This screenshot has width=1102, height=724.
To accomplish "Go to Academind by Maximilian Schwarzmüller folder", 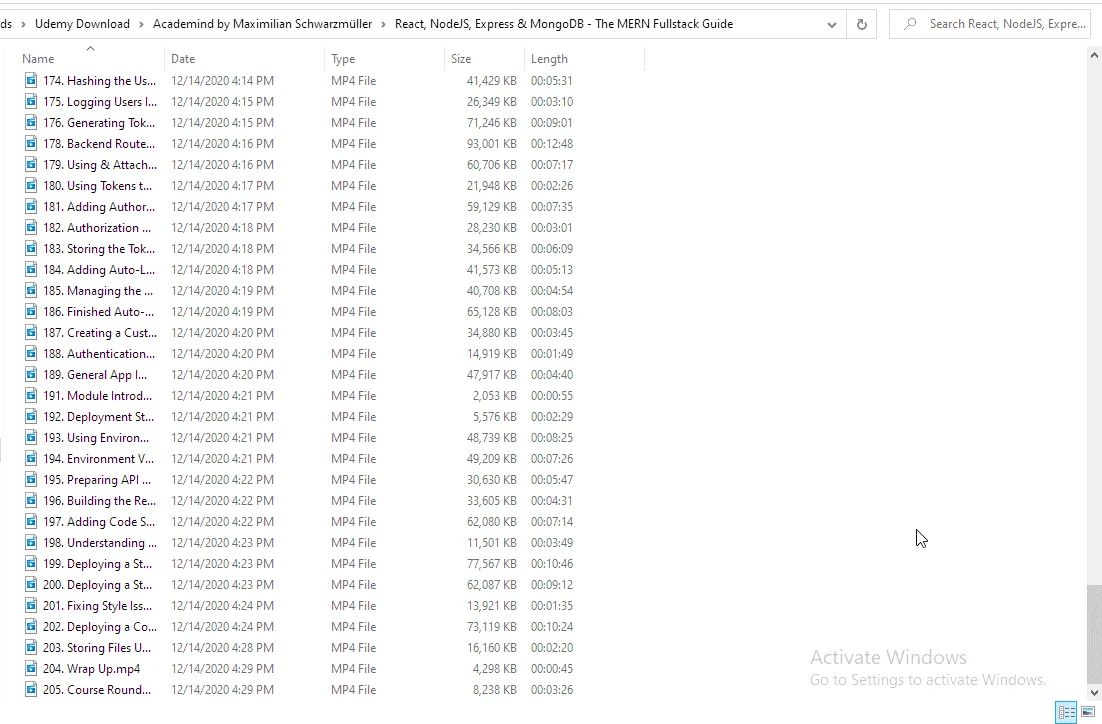I will coord(262,24).
